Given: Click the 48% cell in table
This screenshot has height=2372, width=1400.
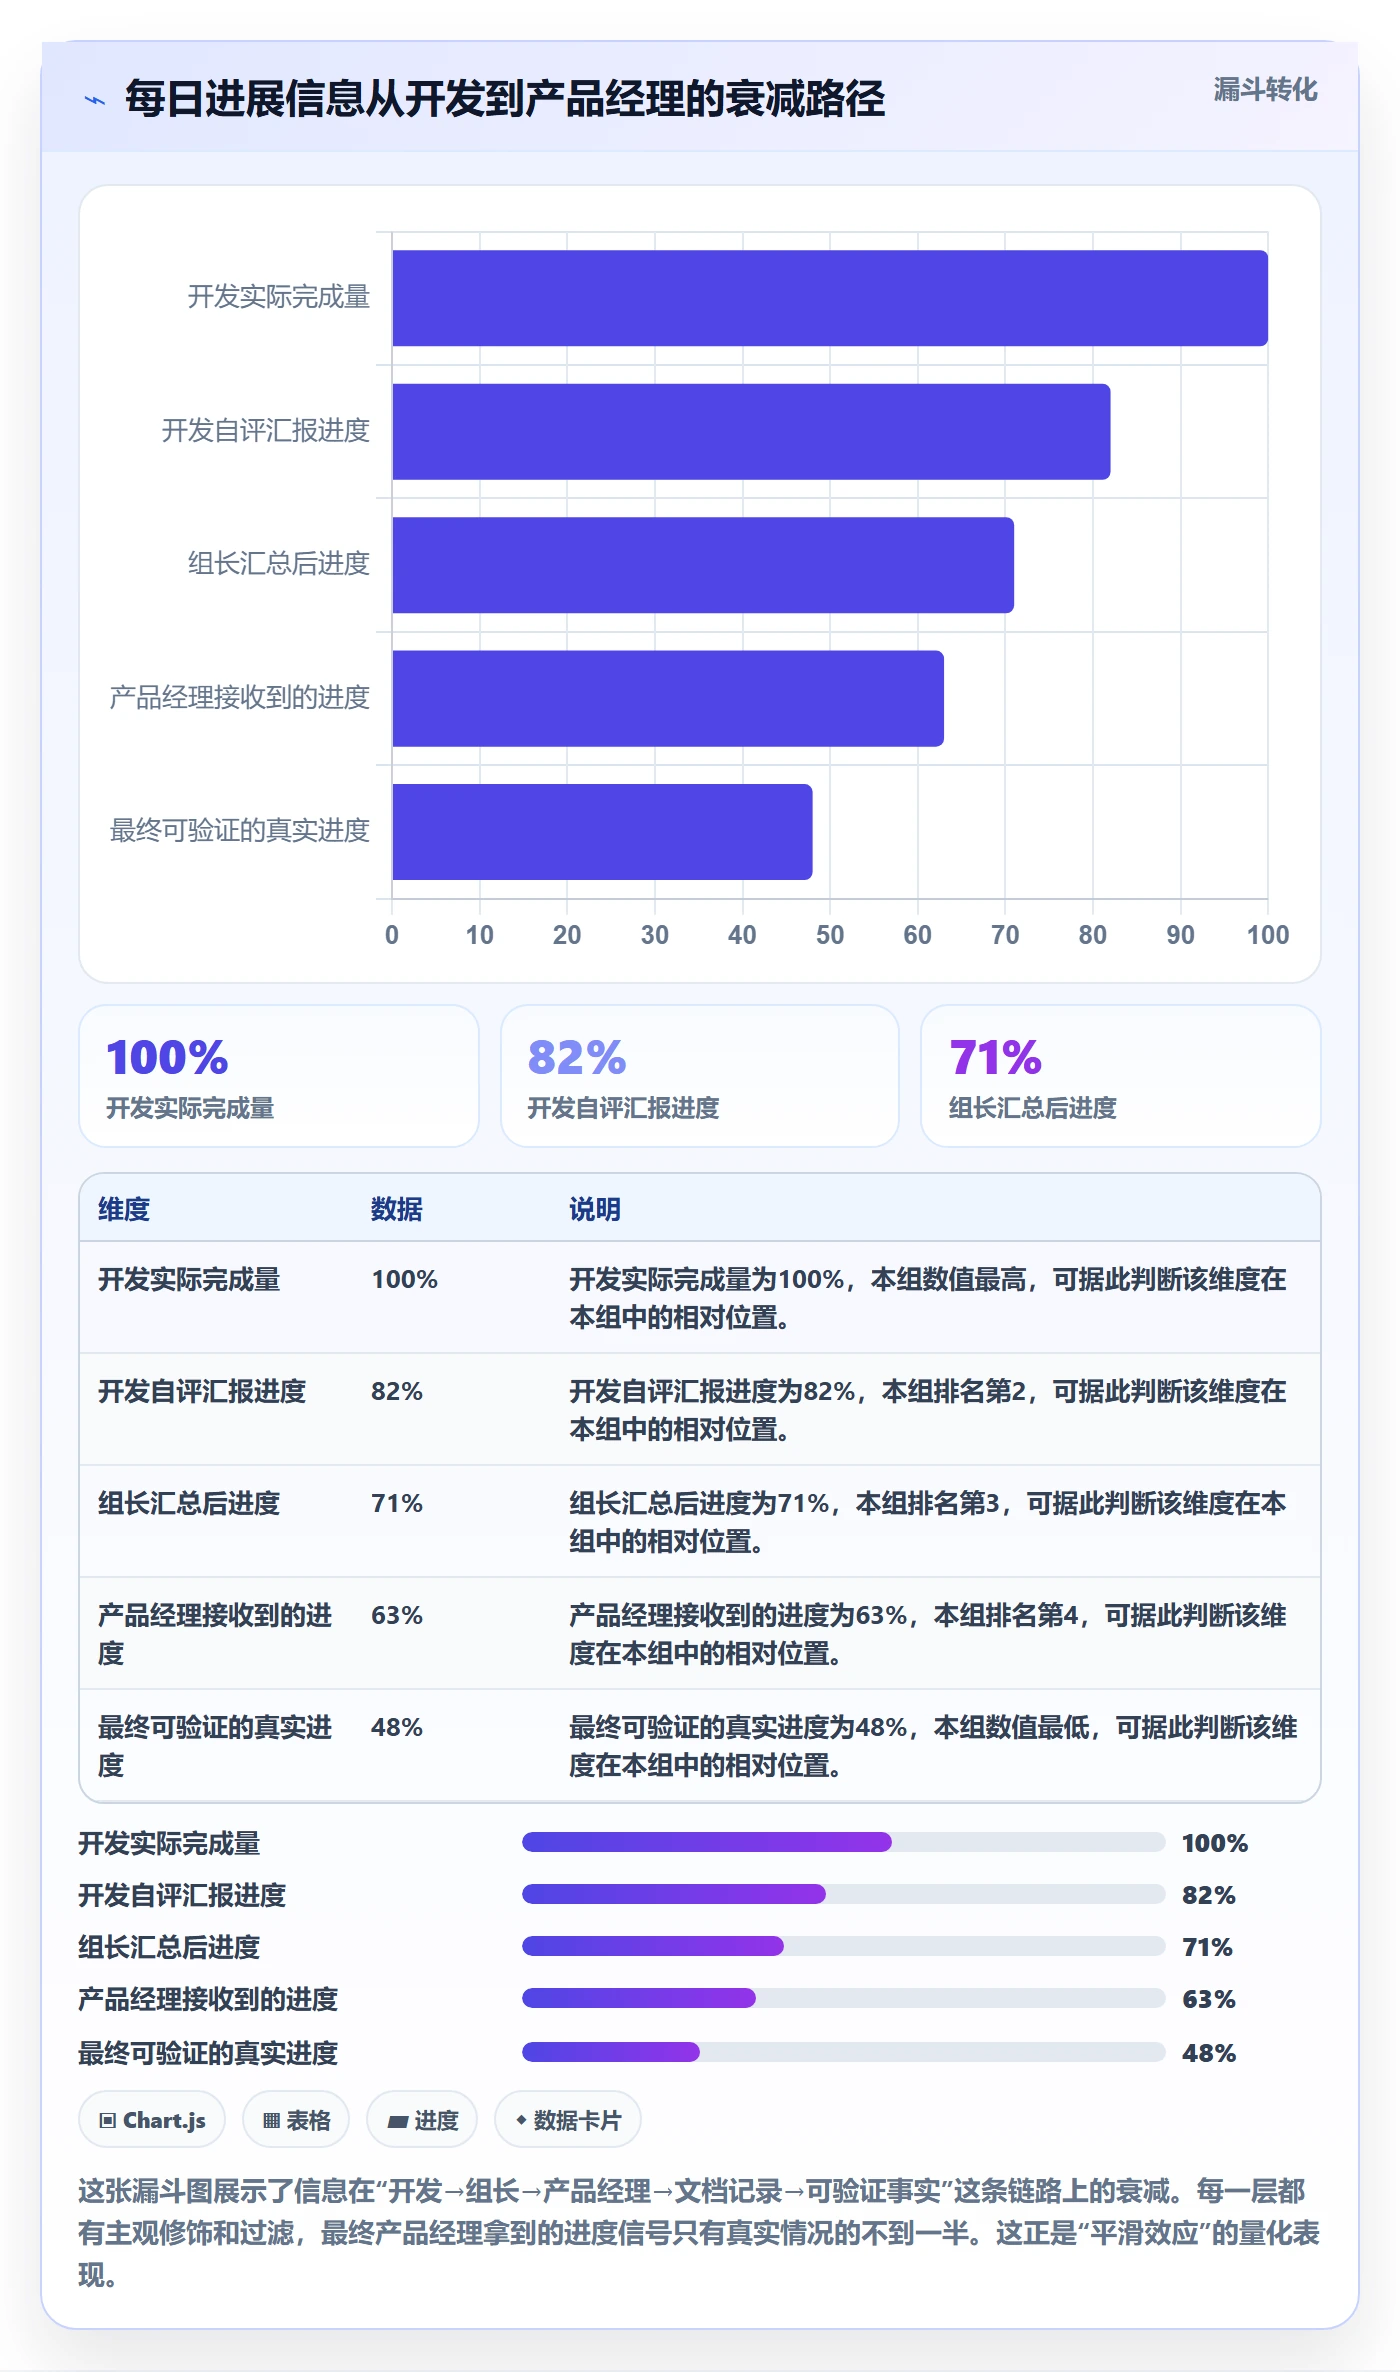Looking at the screenshot, I should [397, 1727].
